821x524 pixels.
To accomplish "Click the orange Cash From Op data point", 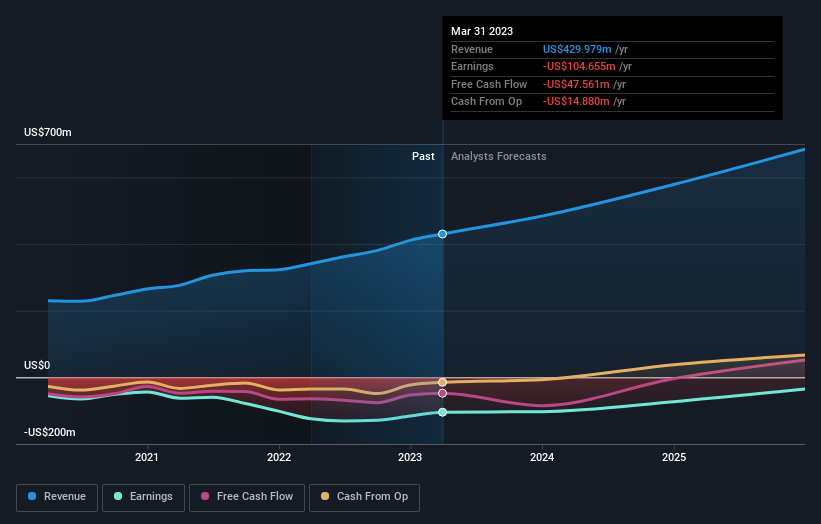I will pyautogui.click(x=442, y=382).
